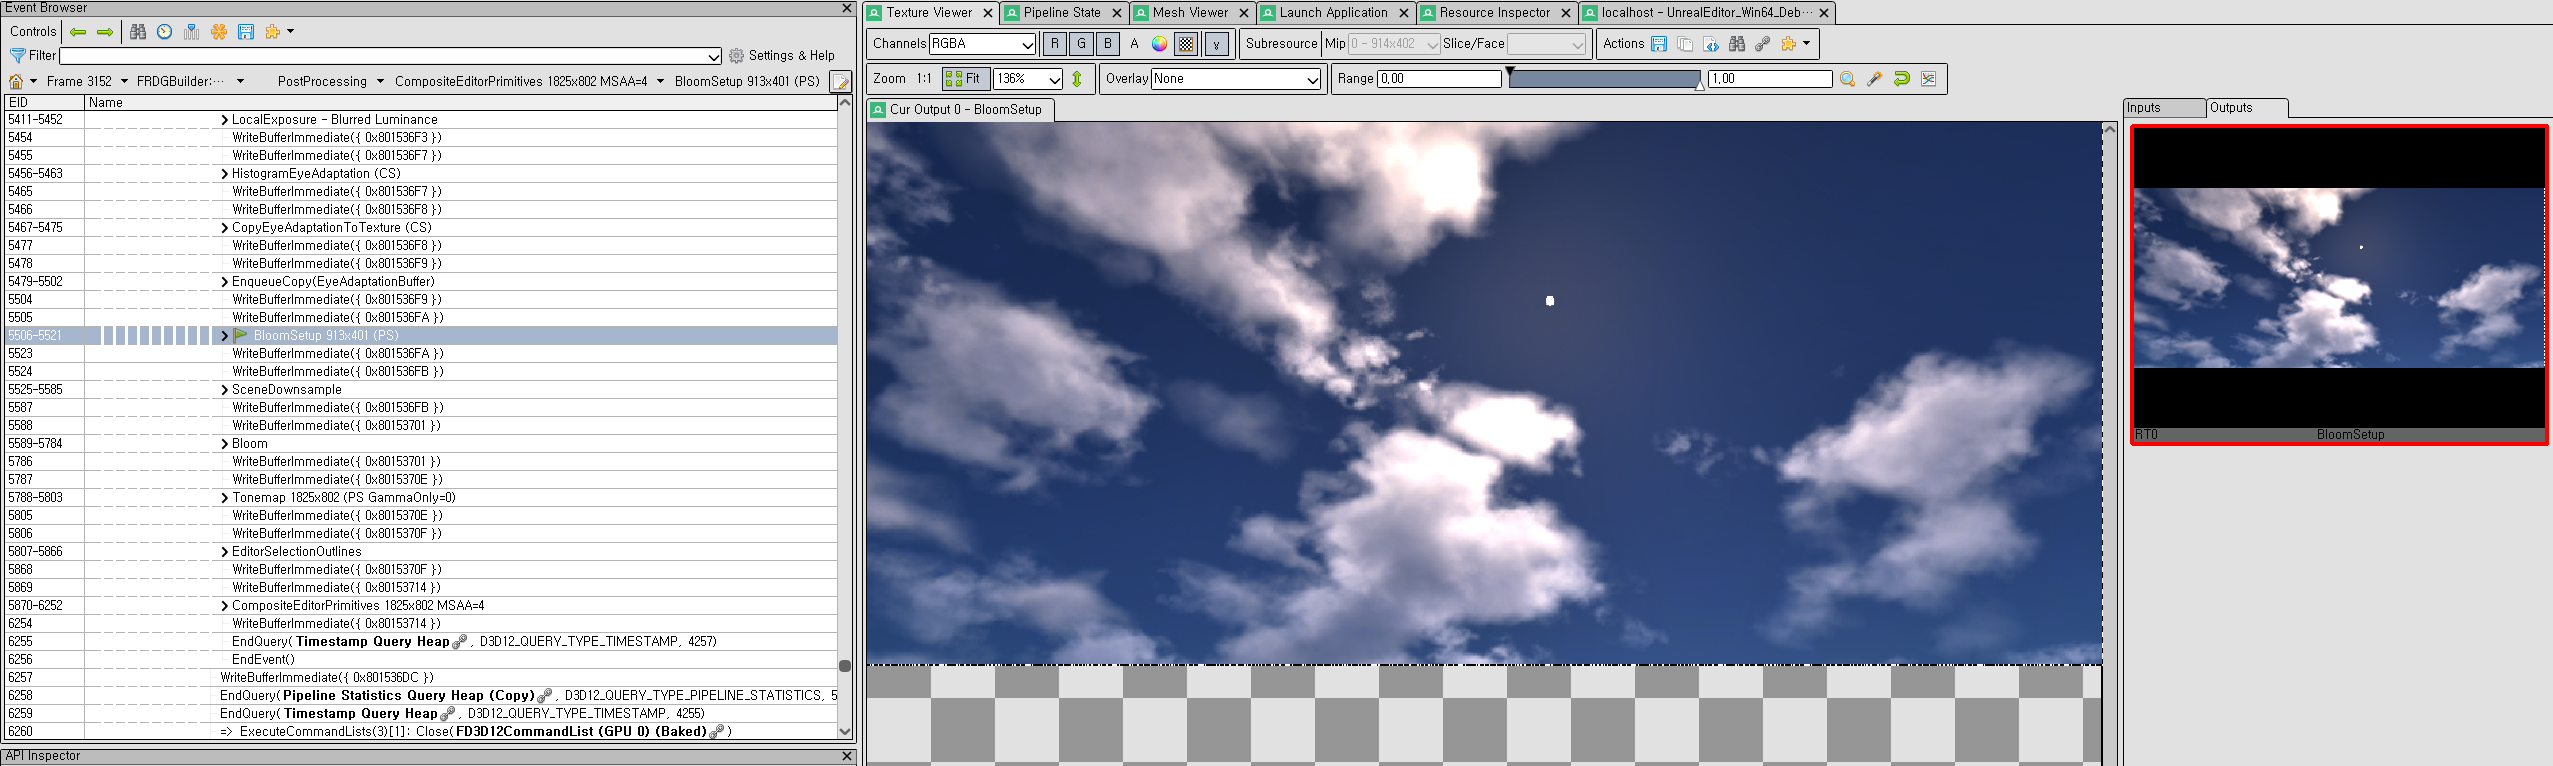Open the Channels RGBA dropdown
The height and width of the screenshot is (766, 2553).
[982, 44]
